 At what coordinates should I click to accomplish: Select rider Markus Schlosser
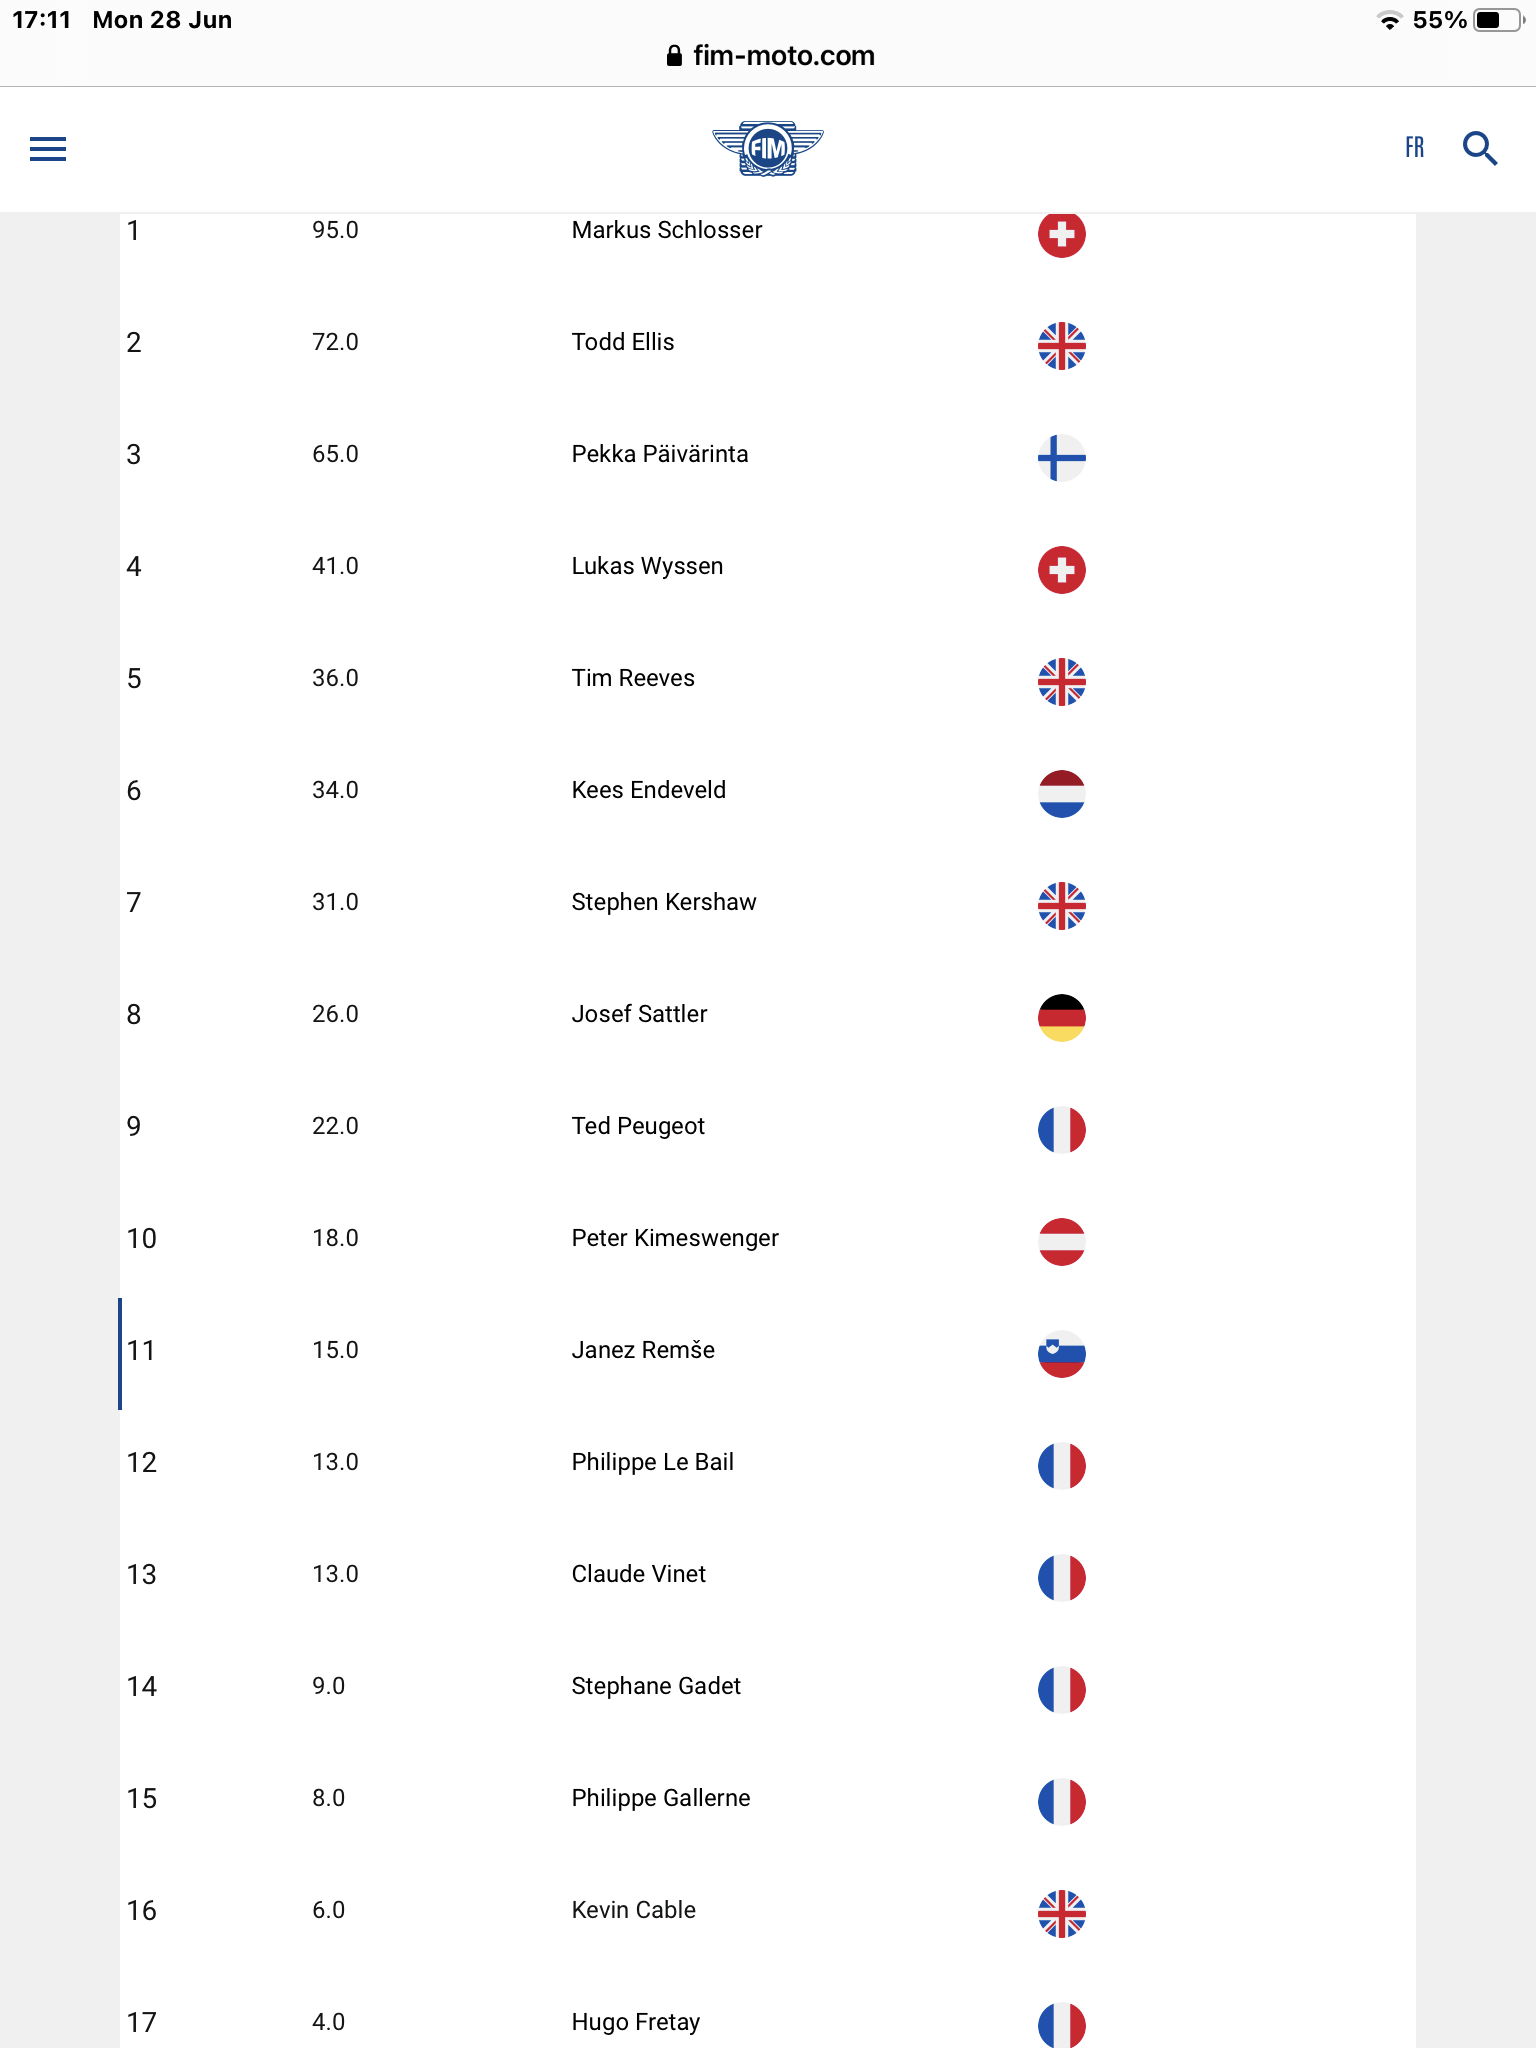pos(667,230)
